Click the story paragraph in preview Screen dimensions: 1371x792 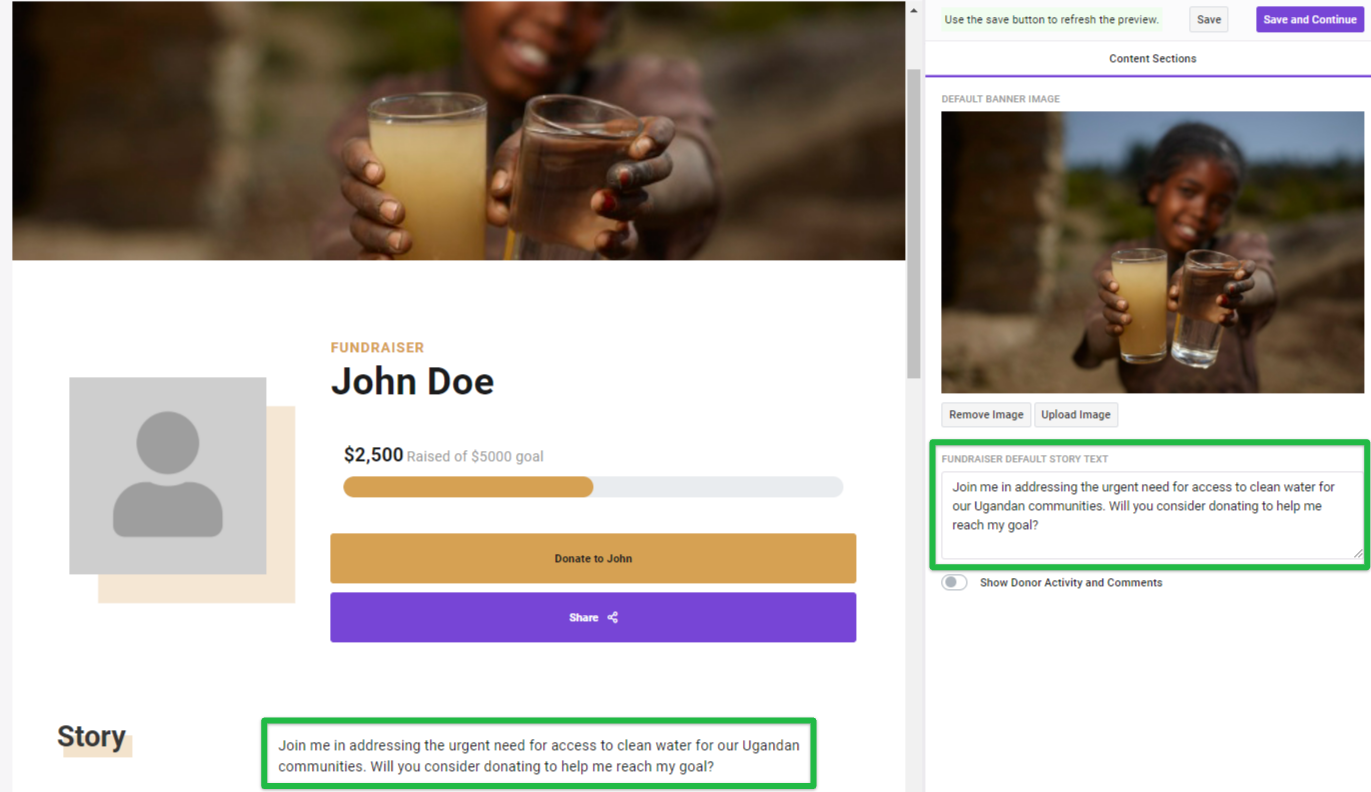pos(538,756)
